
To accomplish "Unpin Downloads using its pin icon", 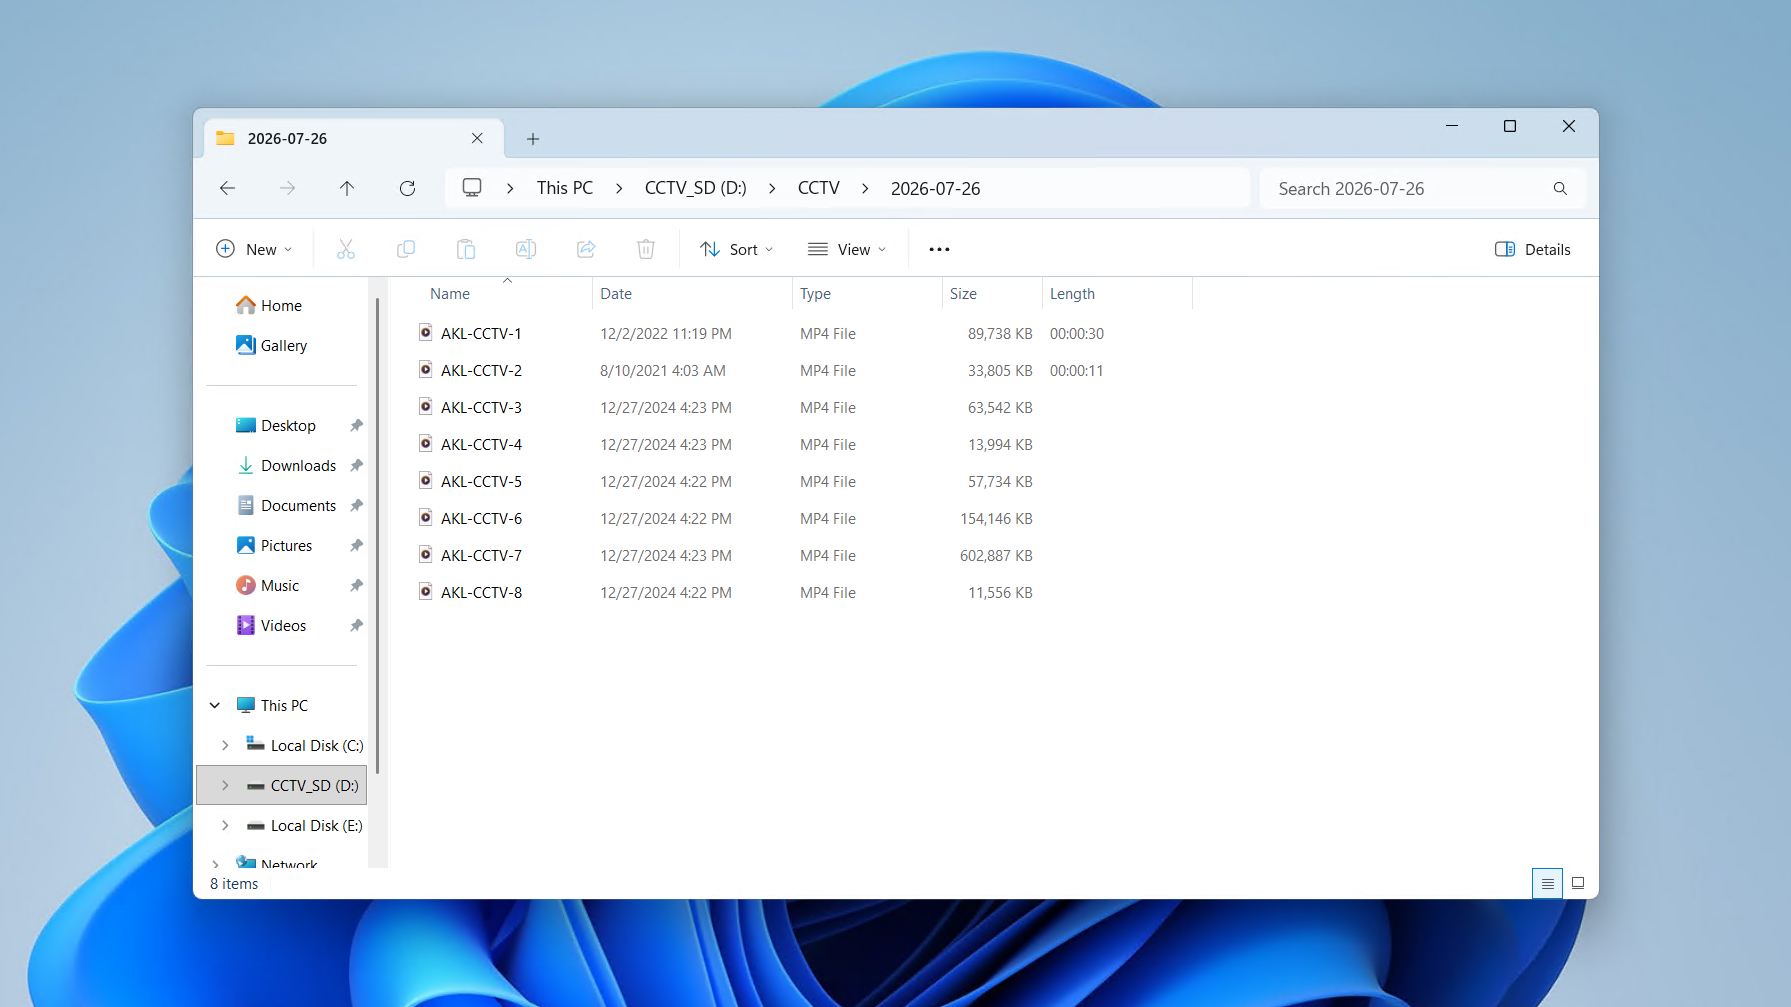I will click(x=356, y=465).
